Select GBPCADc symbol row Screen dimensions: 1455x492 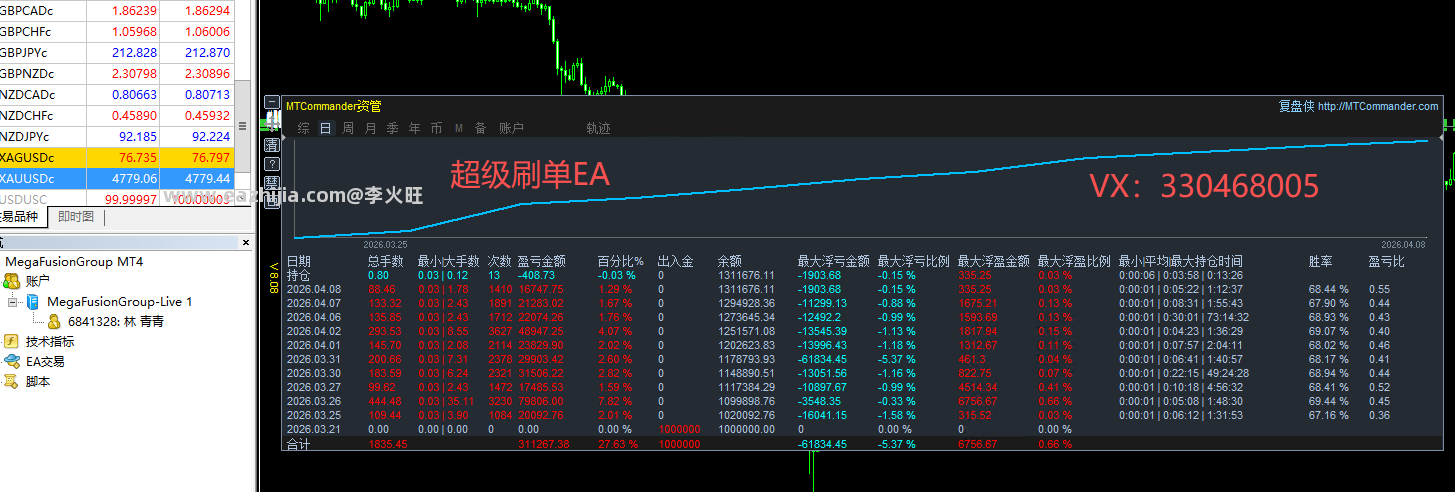pos(117,10)
